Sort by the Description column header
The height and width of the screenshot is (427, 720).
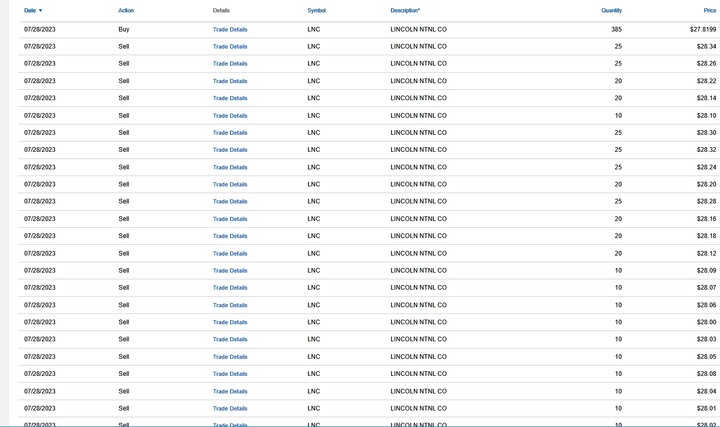click(405, 10)
